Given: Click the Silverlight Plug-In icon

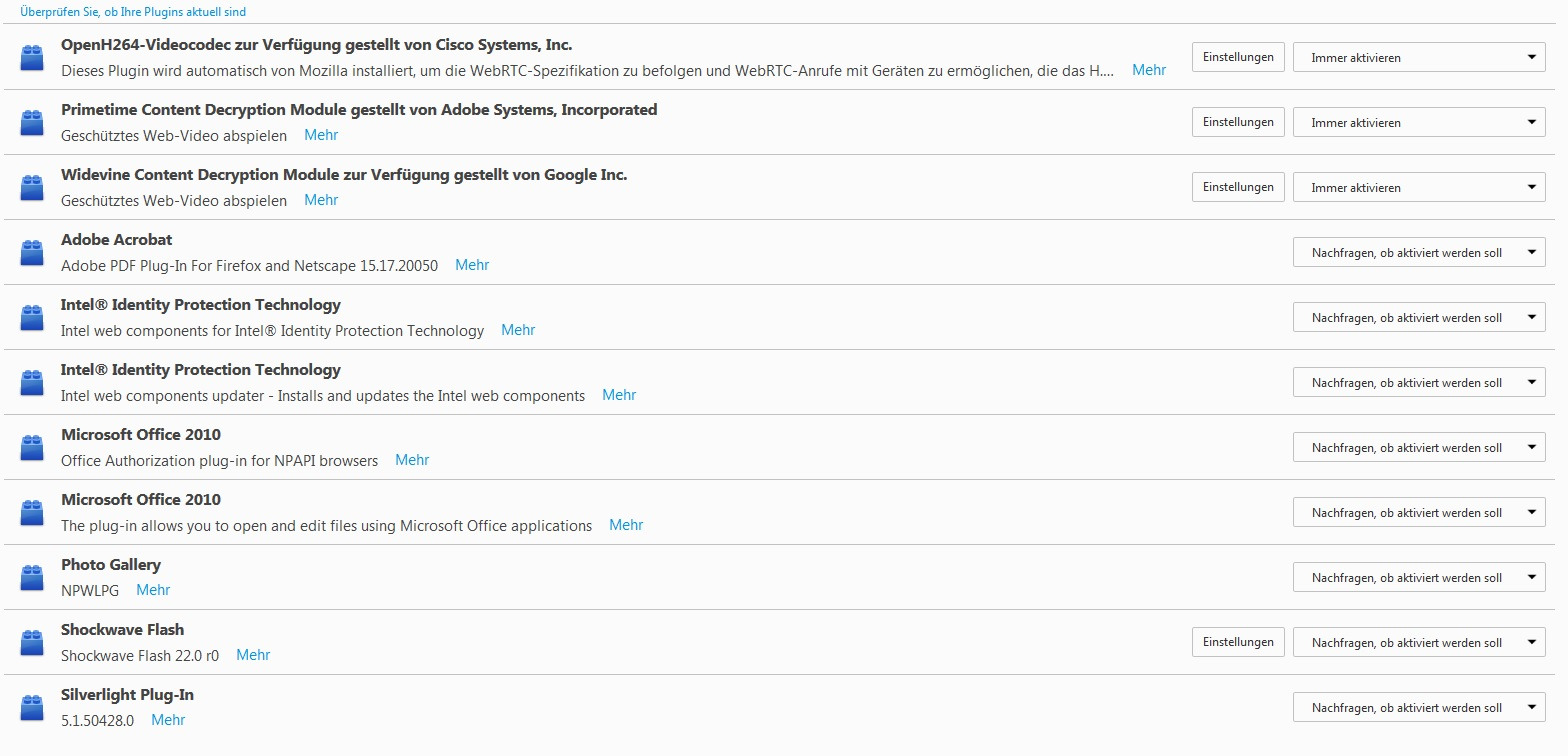Looking at the screenshot, I should tap(32, 708).
